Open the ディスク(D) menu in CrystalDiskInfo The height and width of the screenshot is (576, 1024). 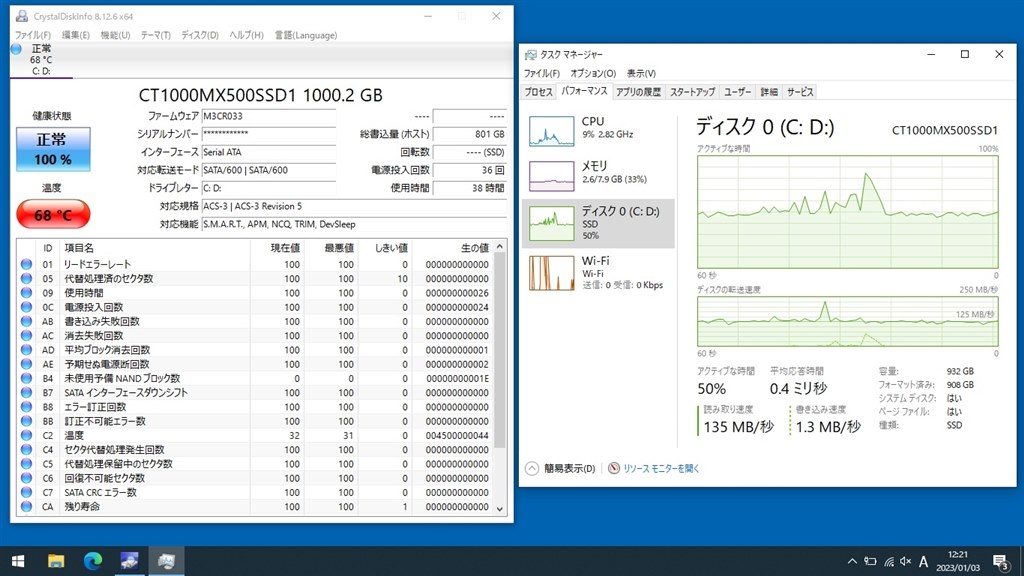click(200, 35)
